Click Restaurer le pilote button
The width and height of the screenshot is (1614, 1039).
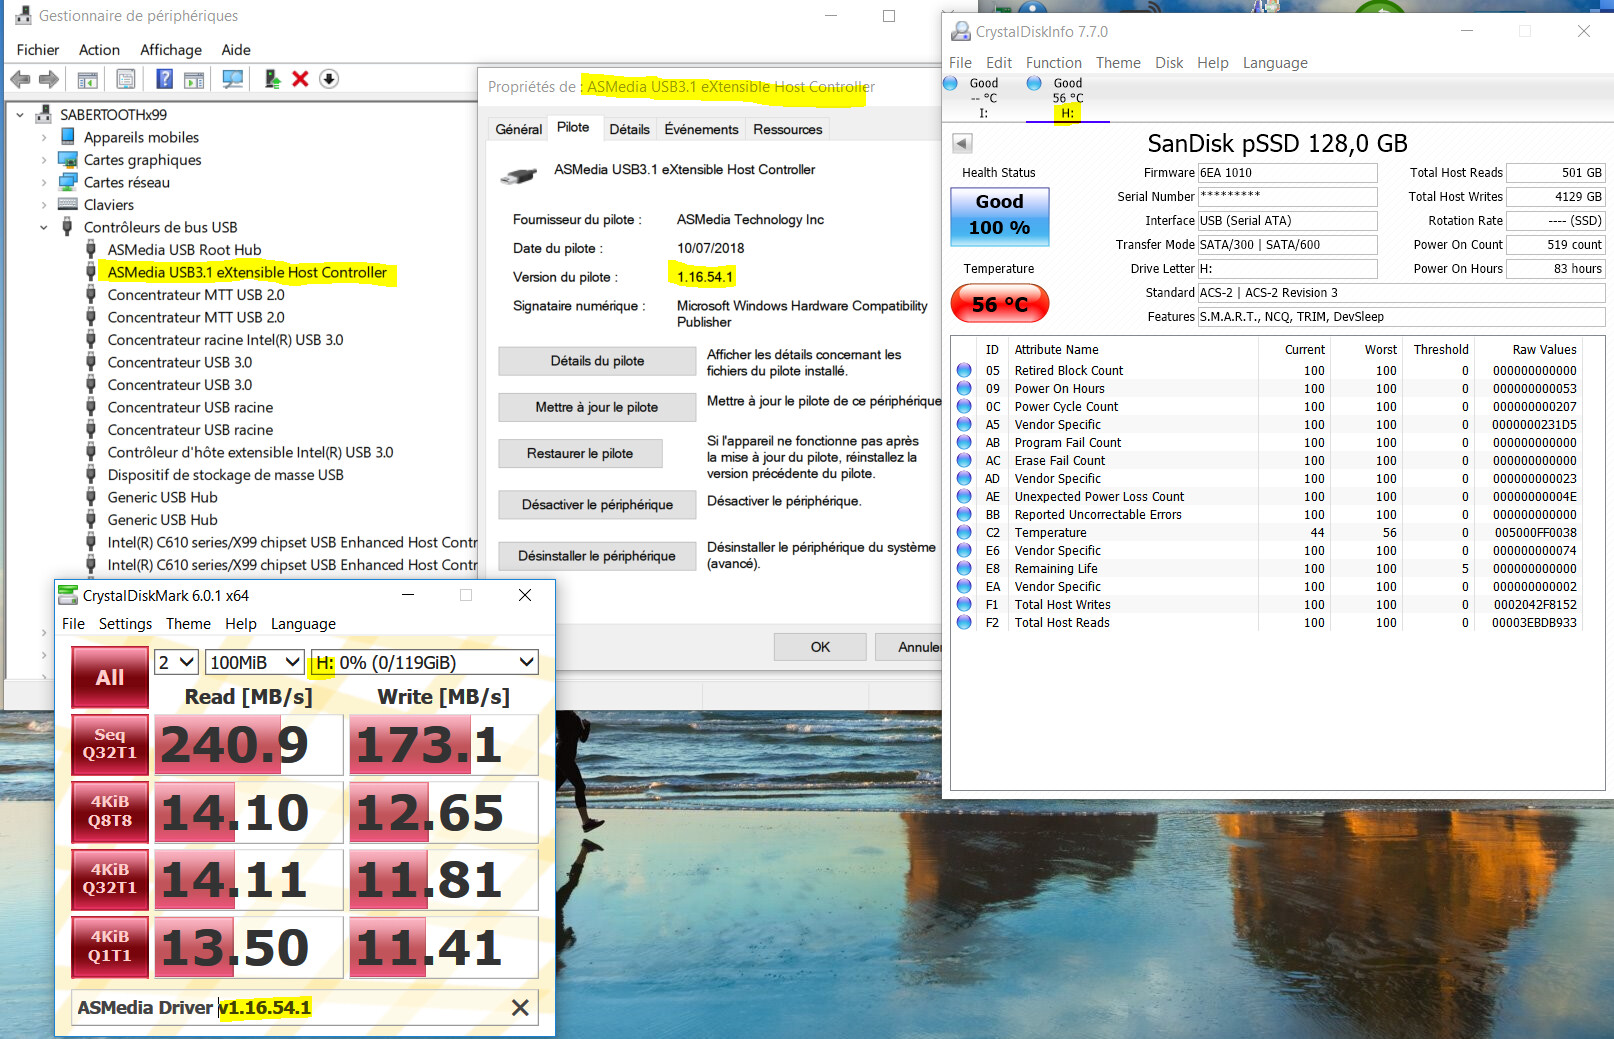[580, 453]
